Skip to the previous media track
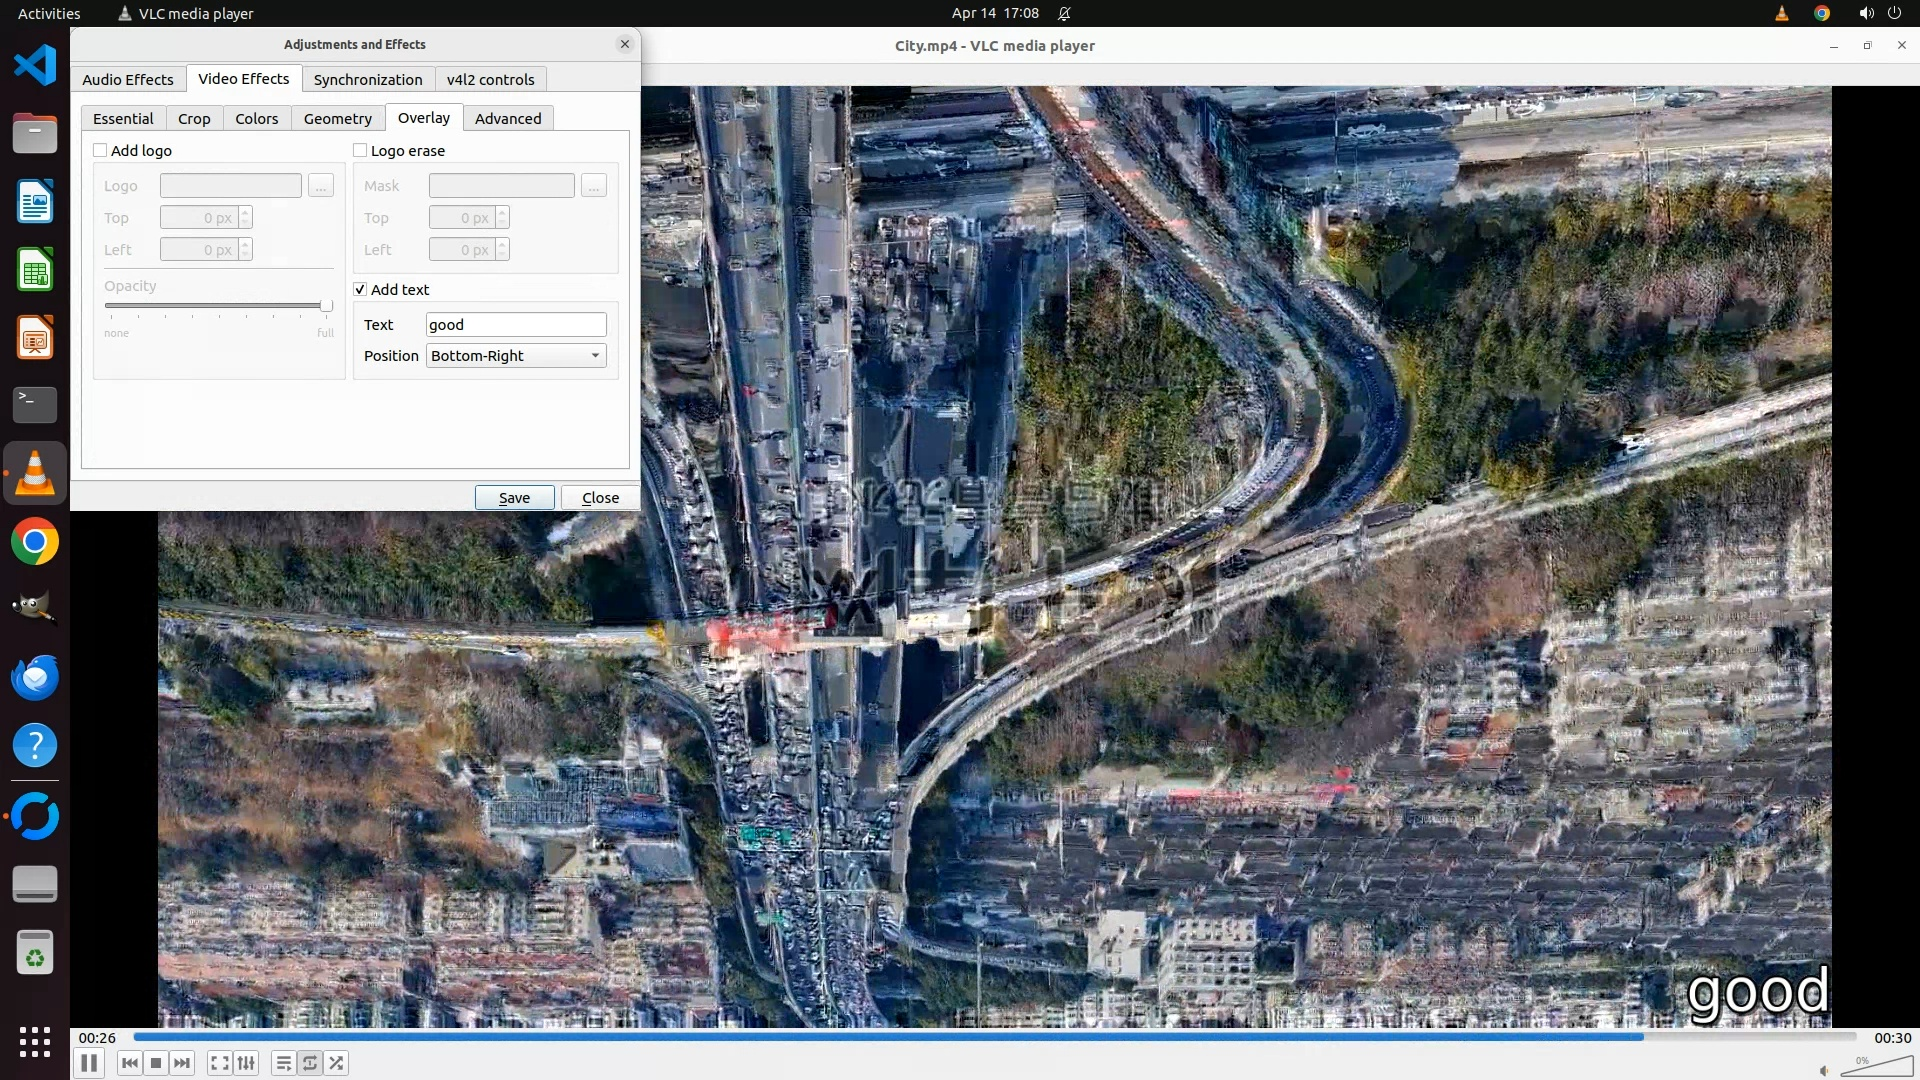This screenshot has height=1080, width=1920. click(x=130, y=1063)
